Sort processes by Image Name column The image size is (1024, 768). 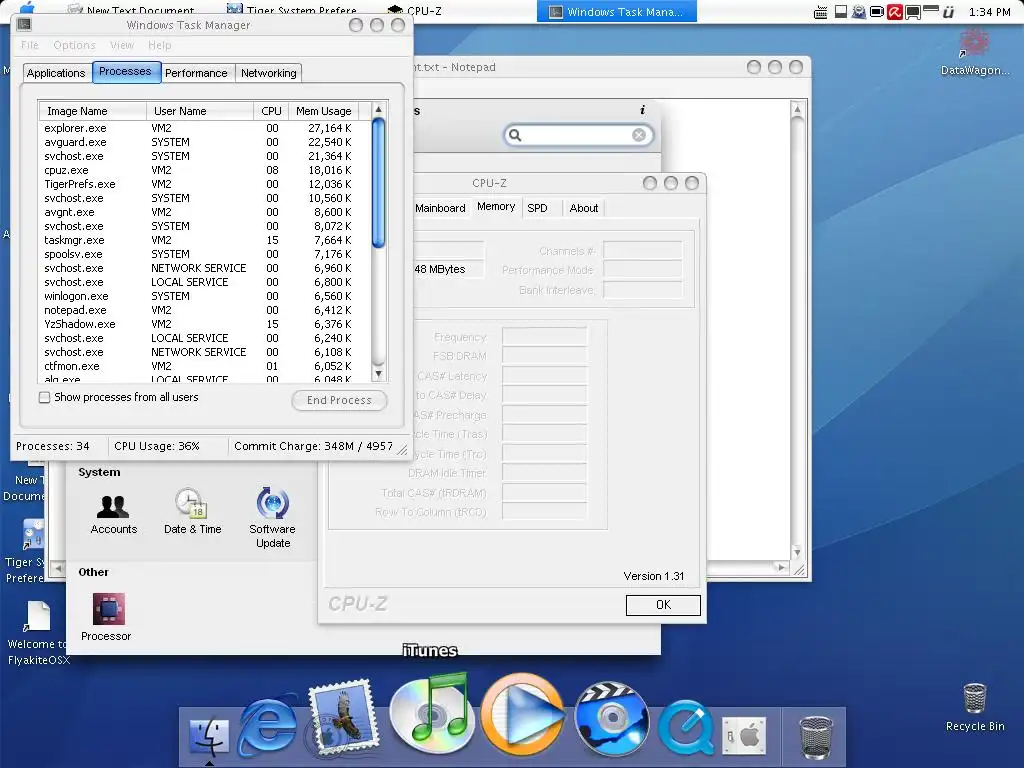92,110
